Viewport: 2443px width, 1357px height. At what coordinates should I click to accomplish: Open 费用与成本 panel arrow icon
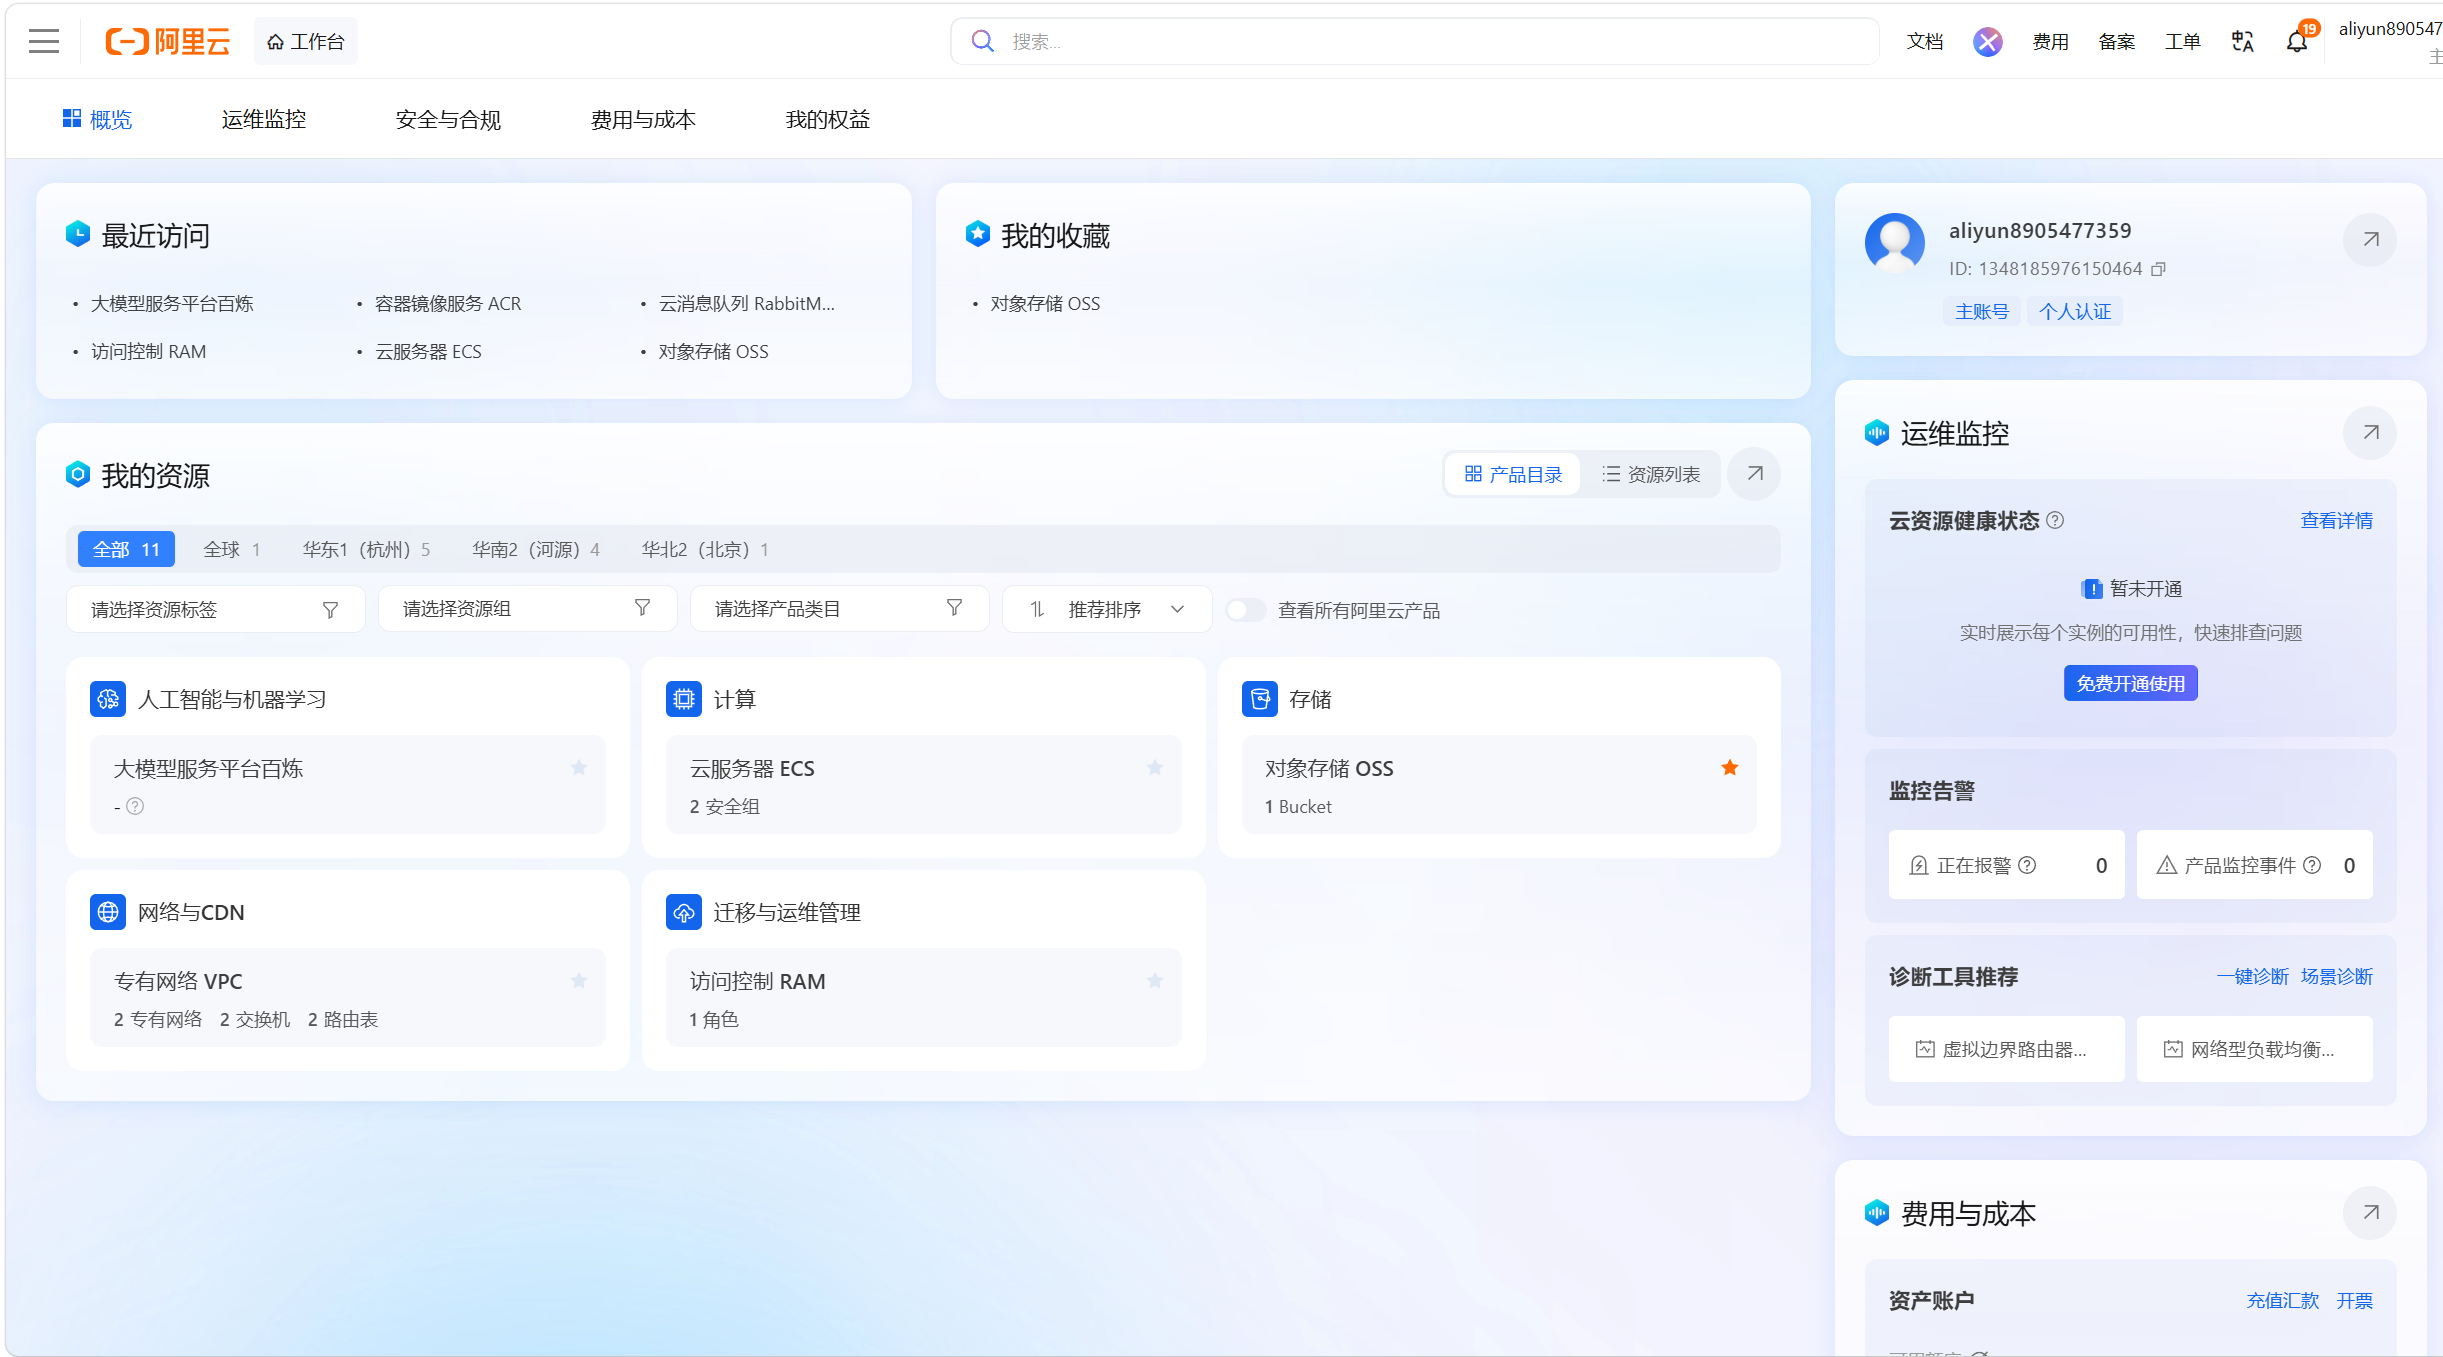2370,1213
